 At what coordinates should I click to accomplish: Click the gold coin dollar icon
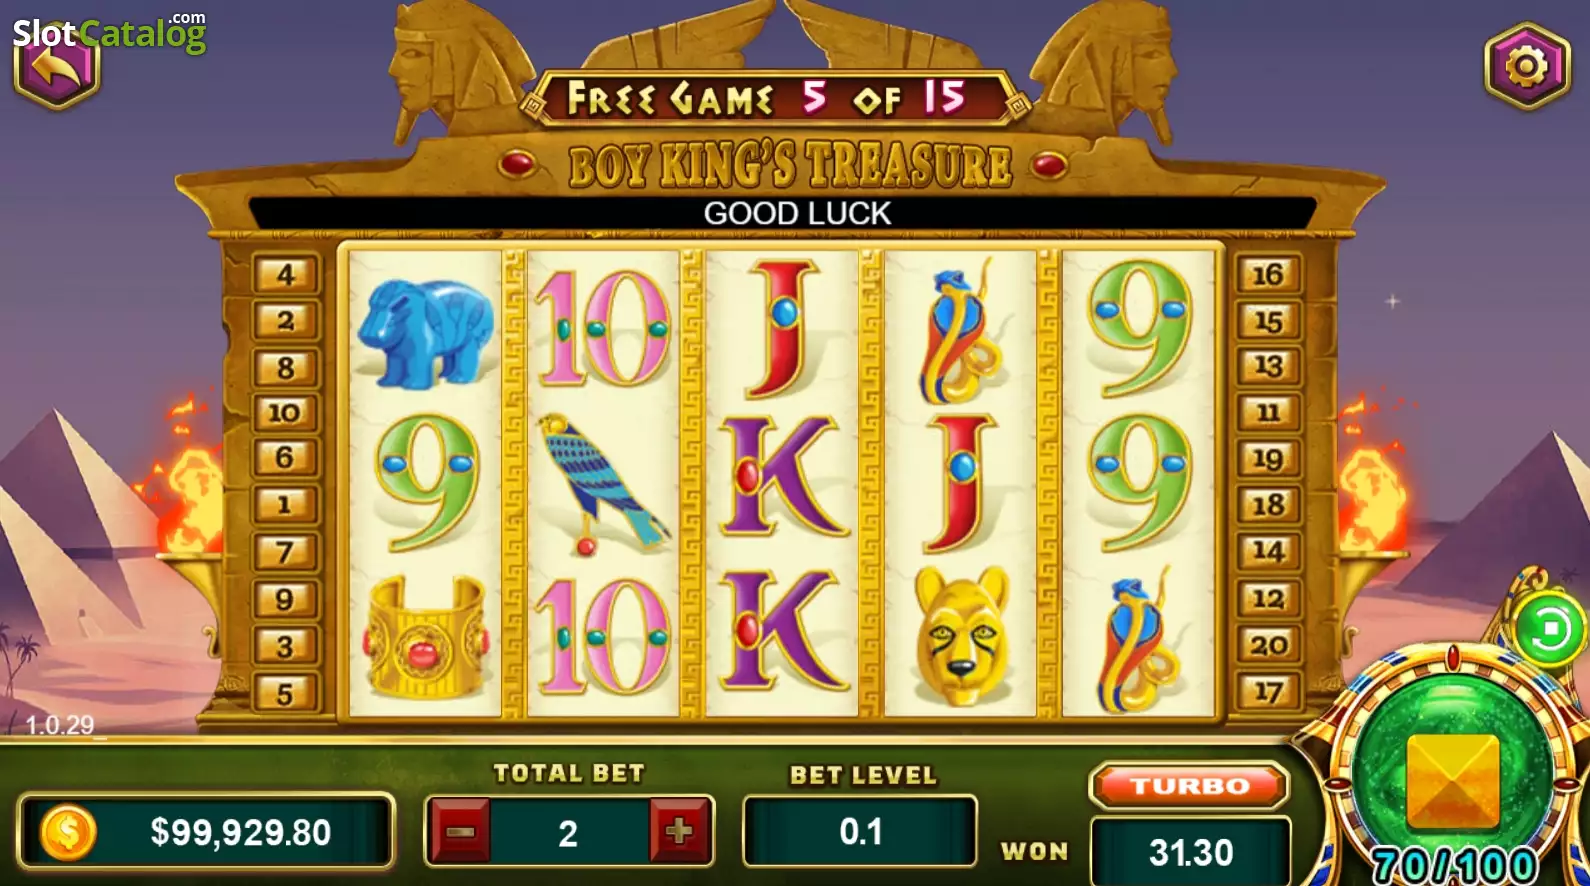(67, 832)
